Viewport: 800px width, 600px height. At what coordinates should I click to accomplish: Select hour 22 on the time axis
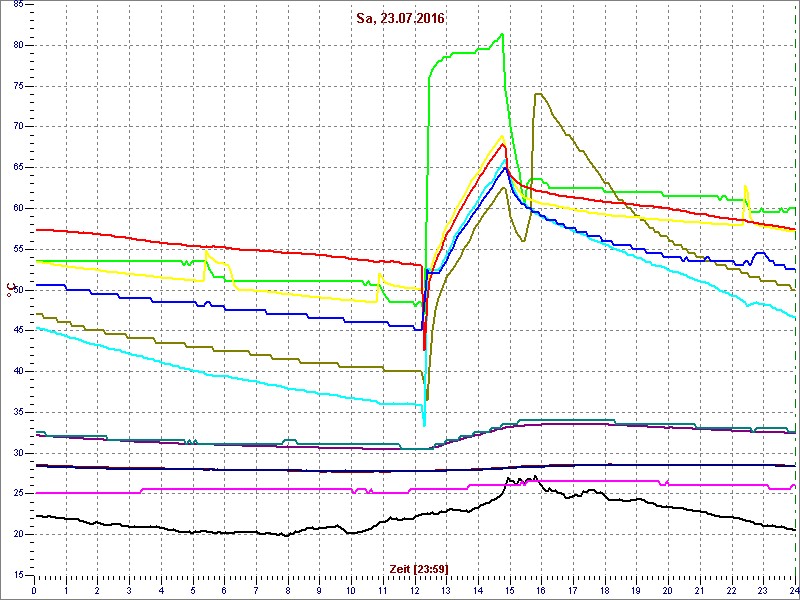click(x=732, y=590)
